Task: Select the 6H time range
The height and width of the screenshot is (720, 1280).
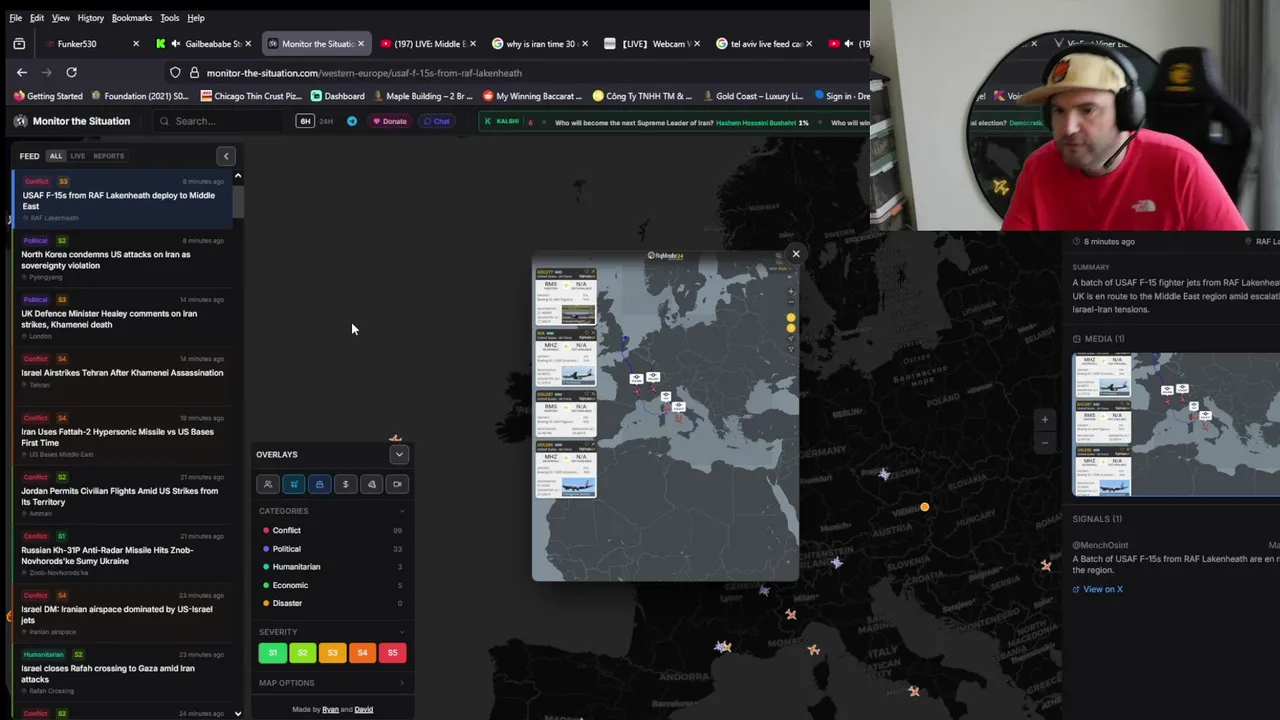Action: [x=305, y=121]
